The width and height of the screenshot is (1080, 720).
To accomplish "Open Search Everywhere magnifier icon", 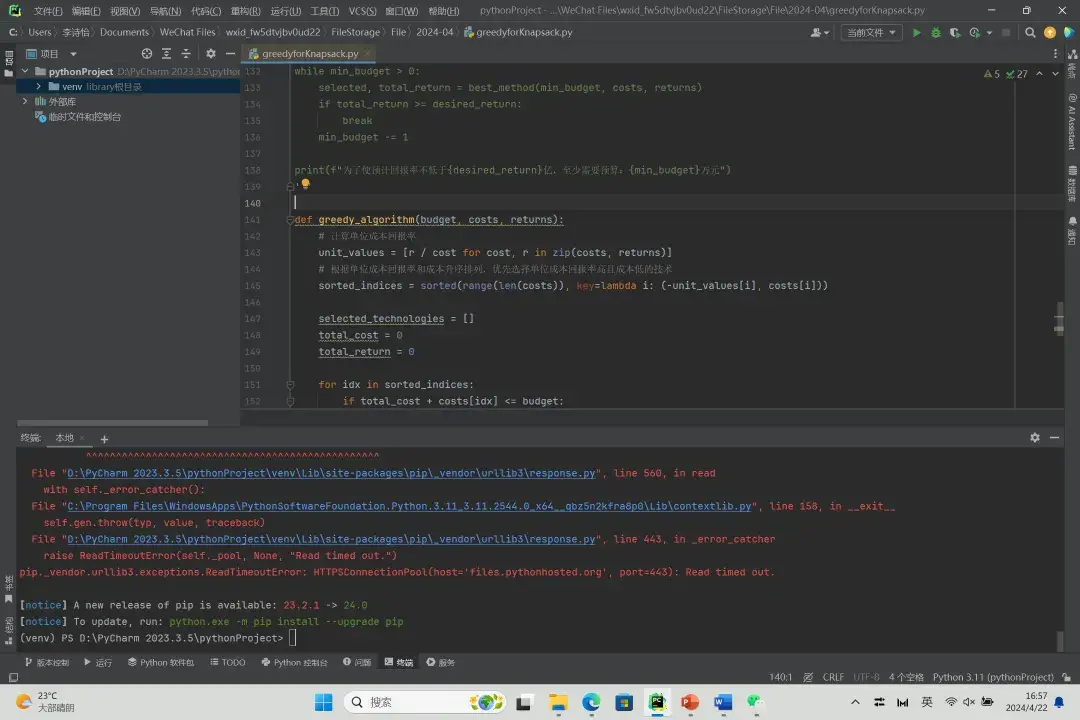I will pos(1030,32).
